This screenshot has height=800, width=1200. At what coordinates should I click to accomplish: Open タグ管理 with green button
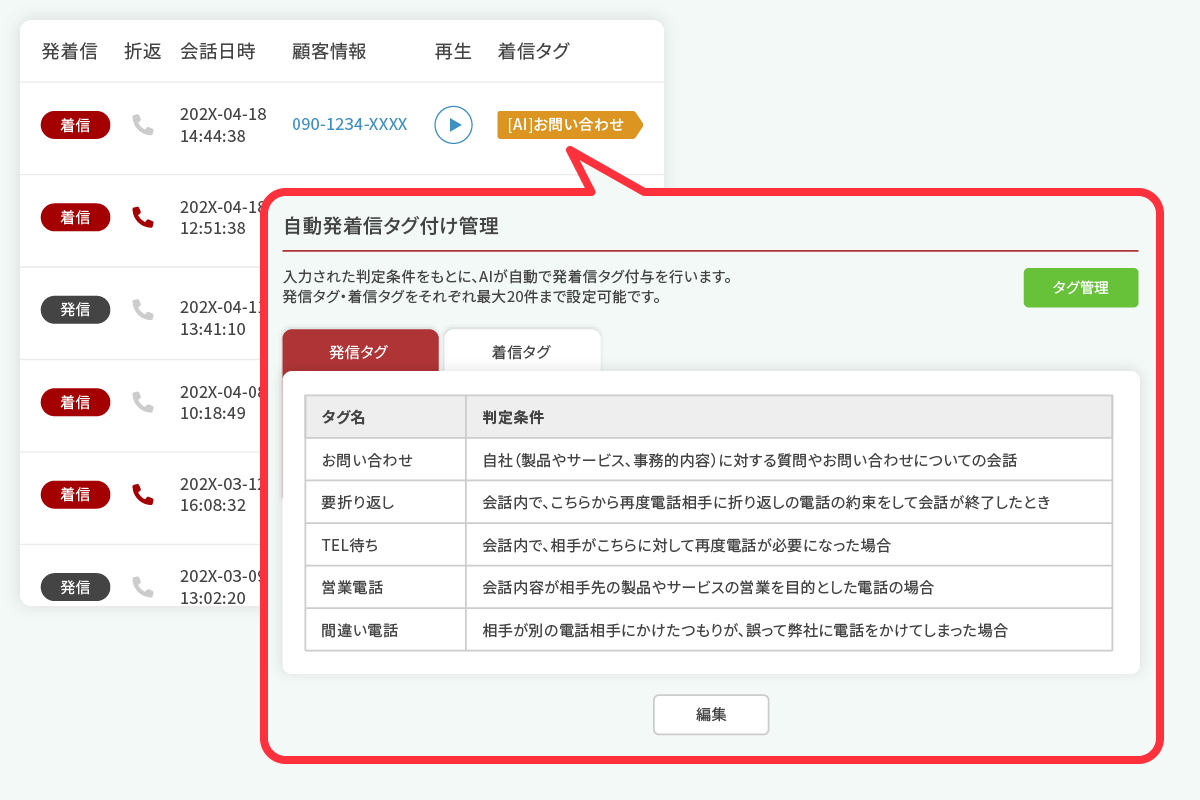point(1080,288)
